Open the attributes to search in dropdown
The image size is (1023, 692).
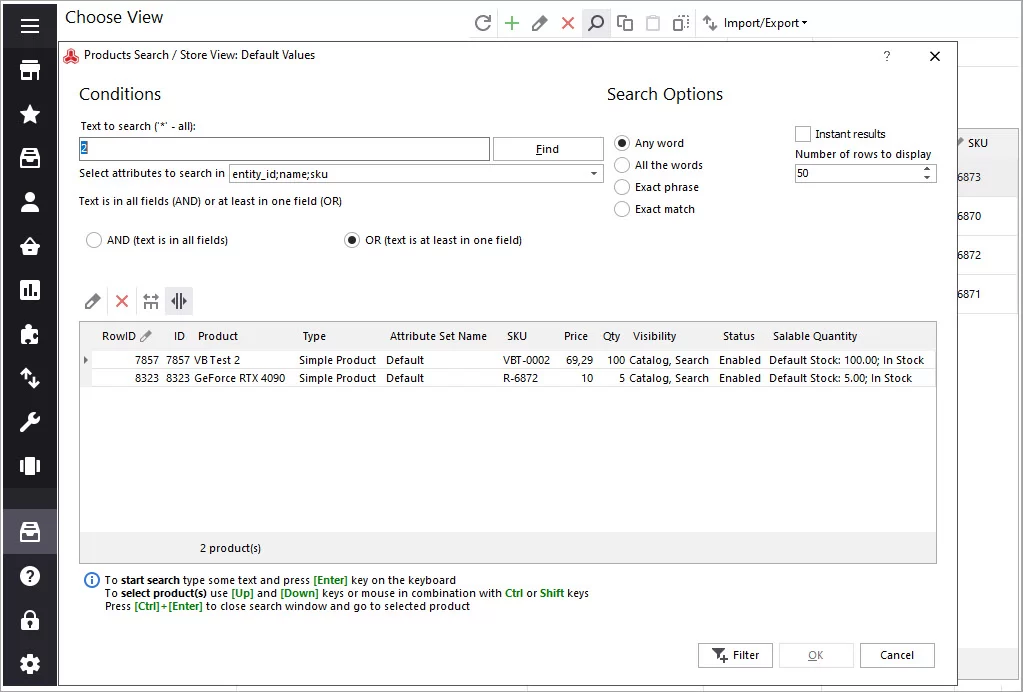pos(594,173)
